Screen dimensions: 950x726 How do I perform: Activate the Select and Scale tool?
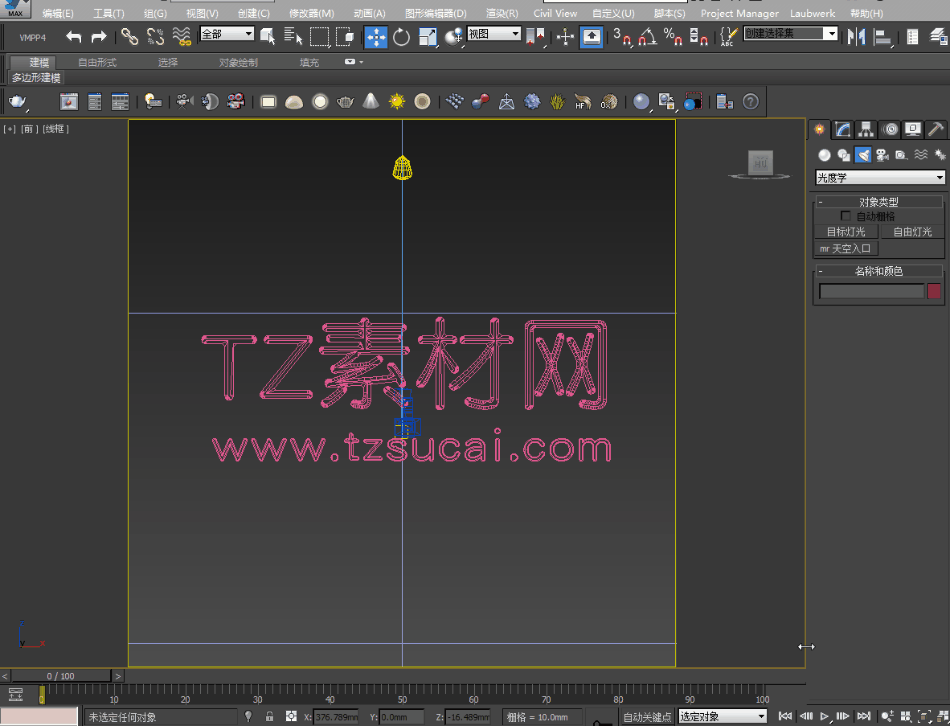[x=428, y=37]
